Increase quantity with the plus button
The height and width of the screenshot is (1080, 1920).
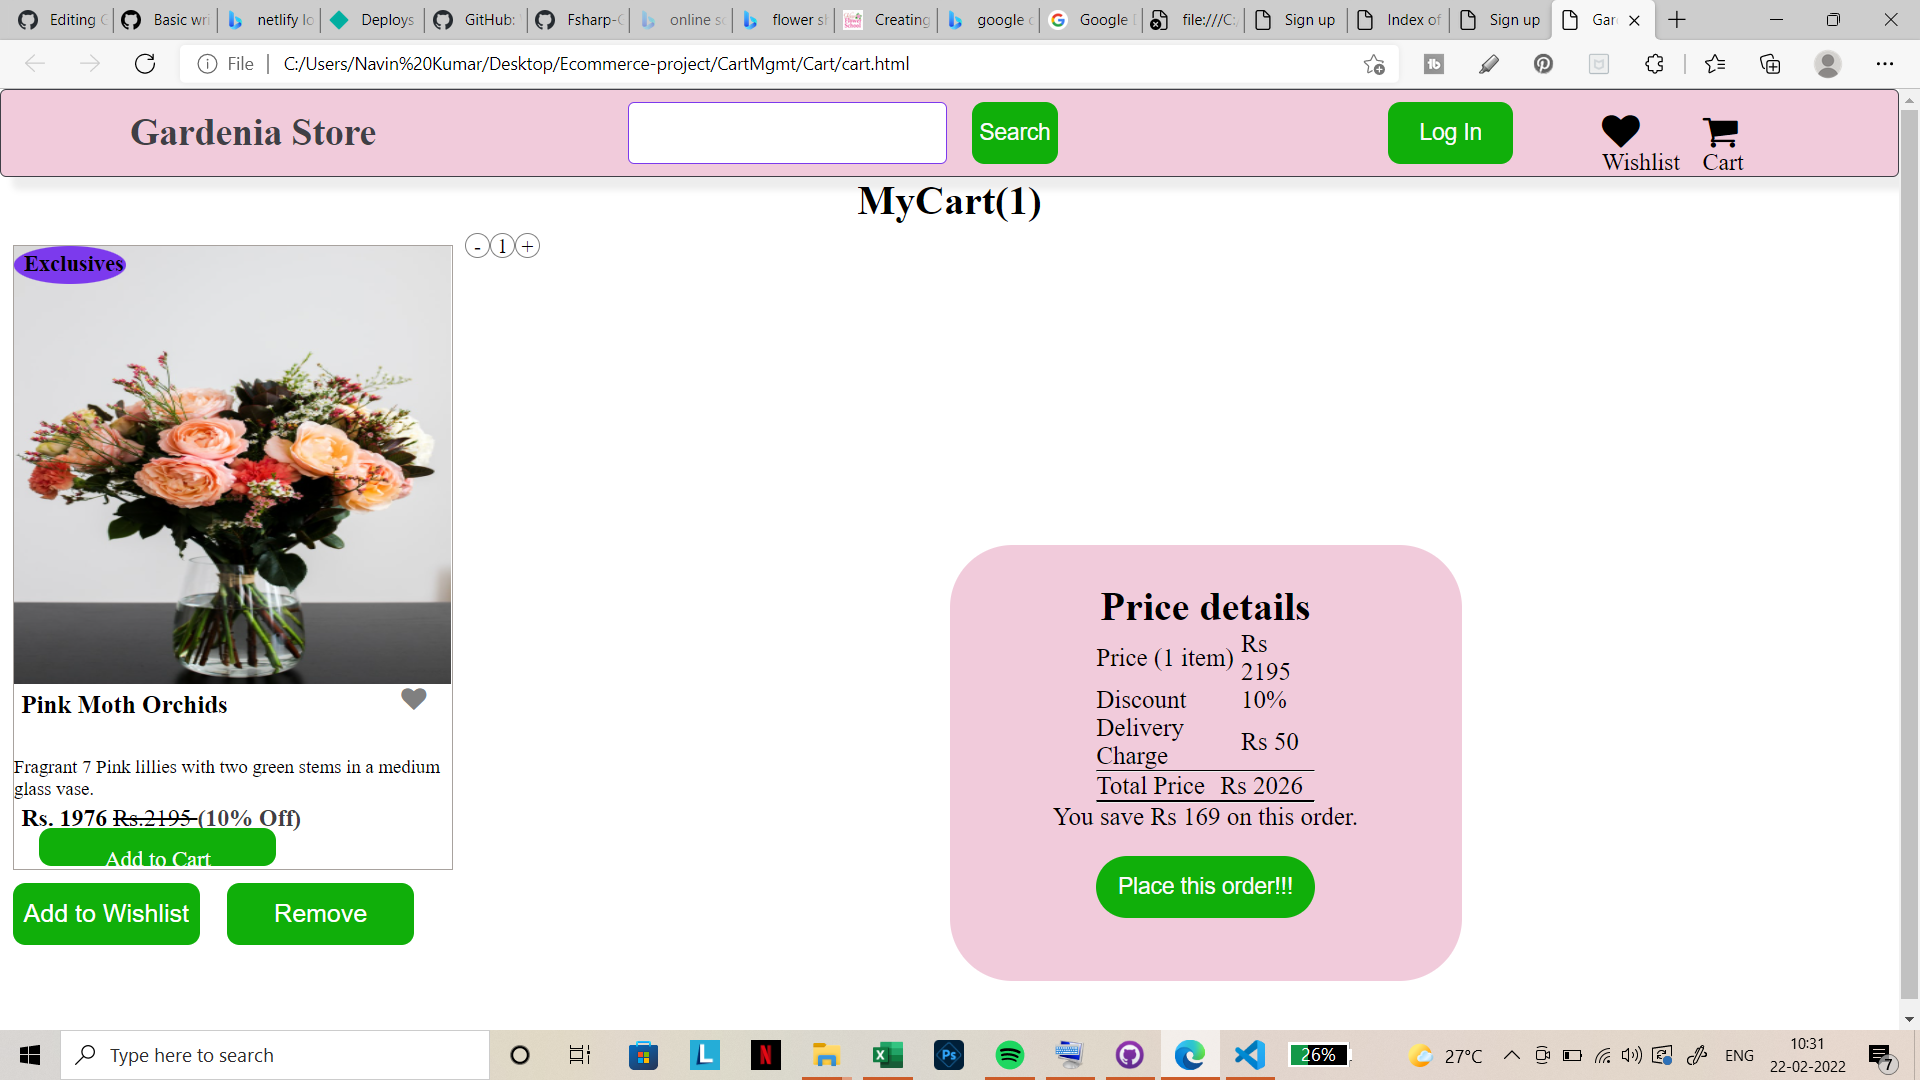point(528,246)
